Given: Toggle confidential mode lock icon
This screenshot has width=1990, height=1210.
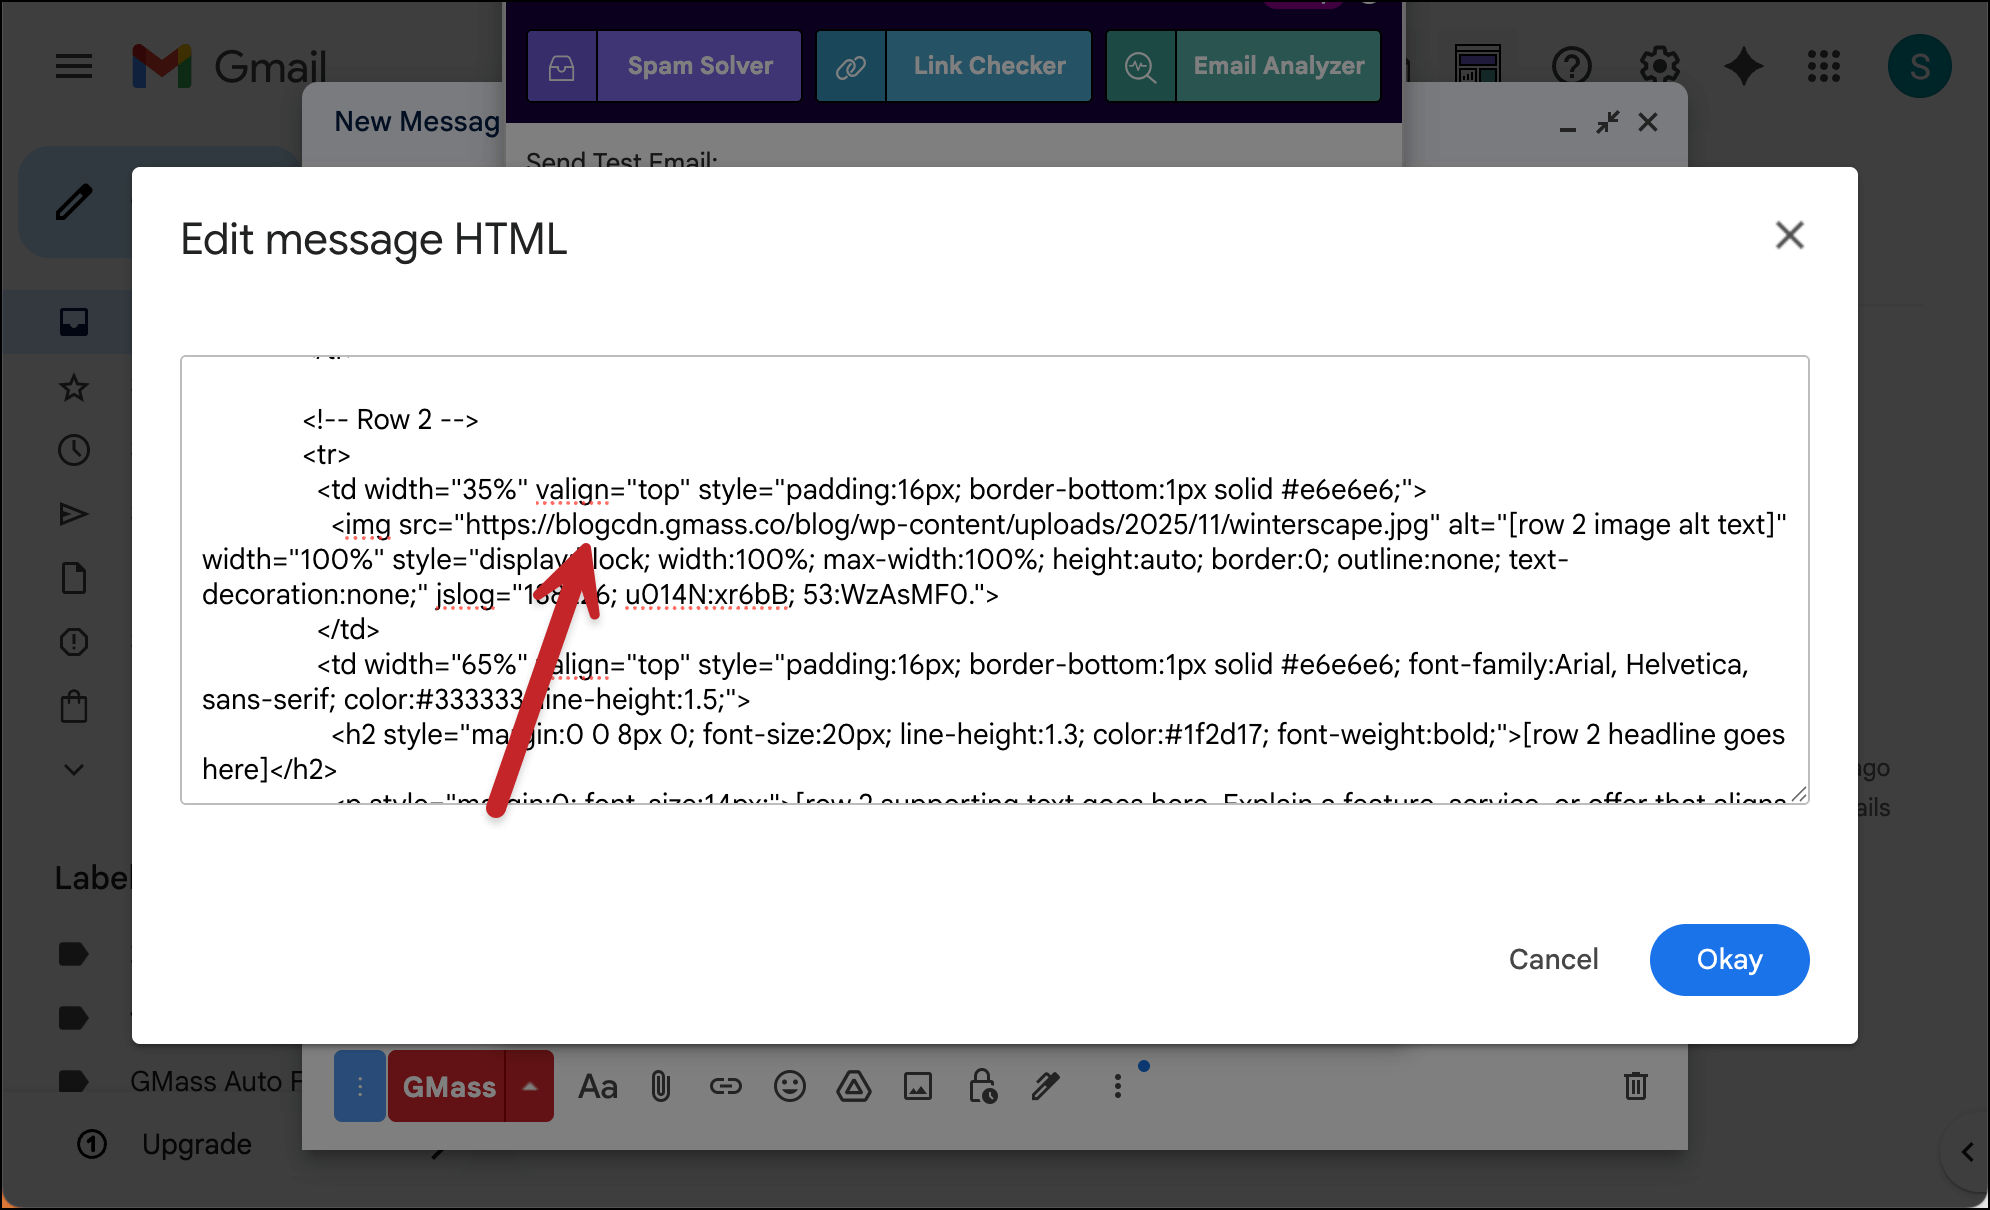Looking at the screenshot, I should [982, 1086].
